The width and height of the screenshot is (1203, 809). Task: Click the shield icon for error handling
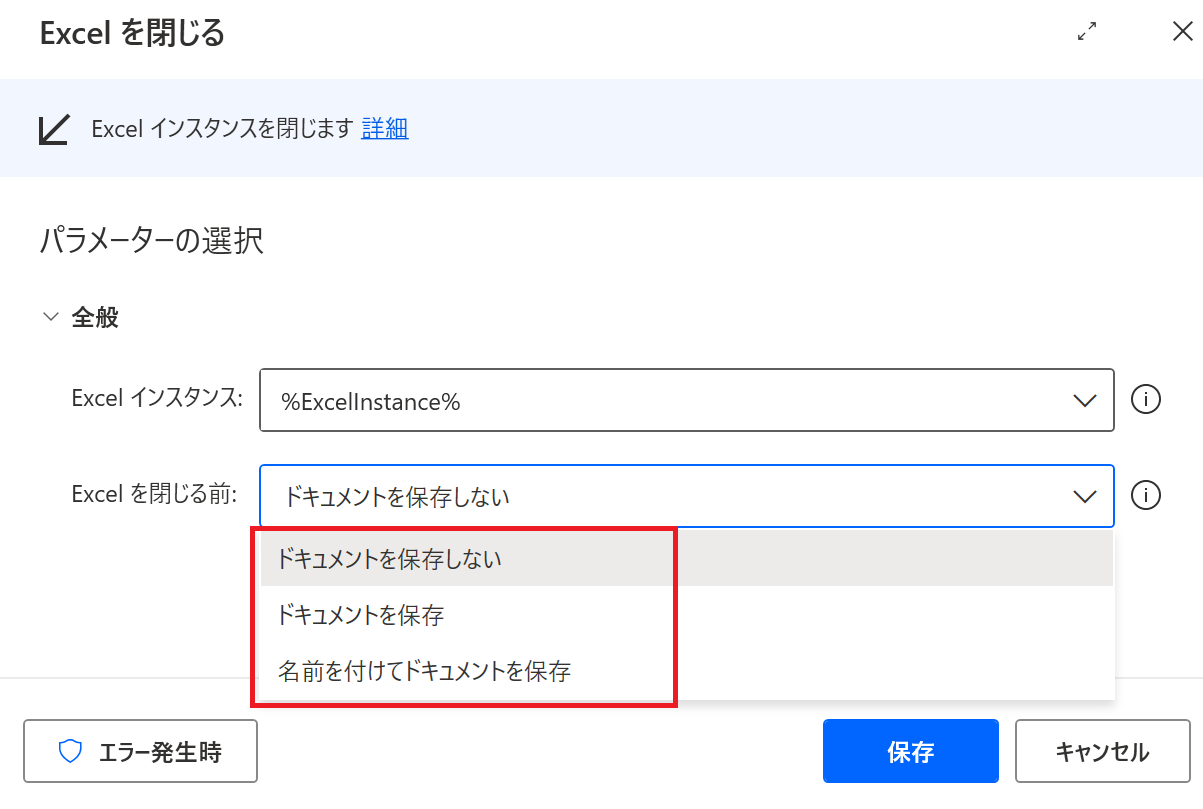(69, 751)
